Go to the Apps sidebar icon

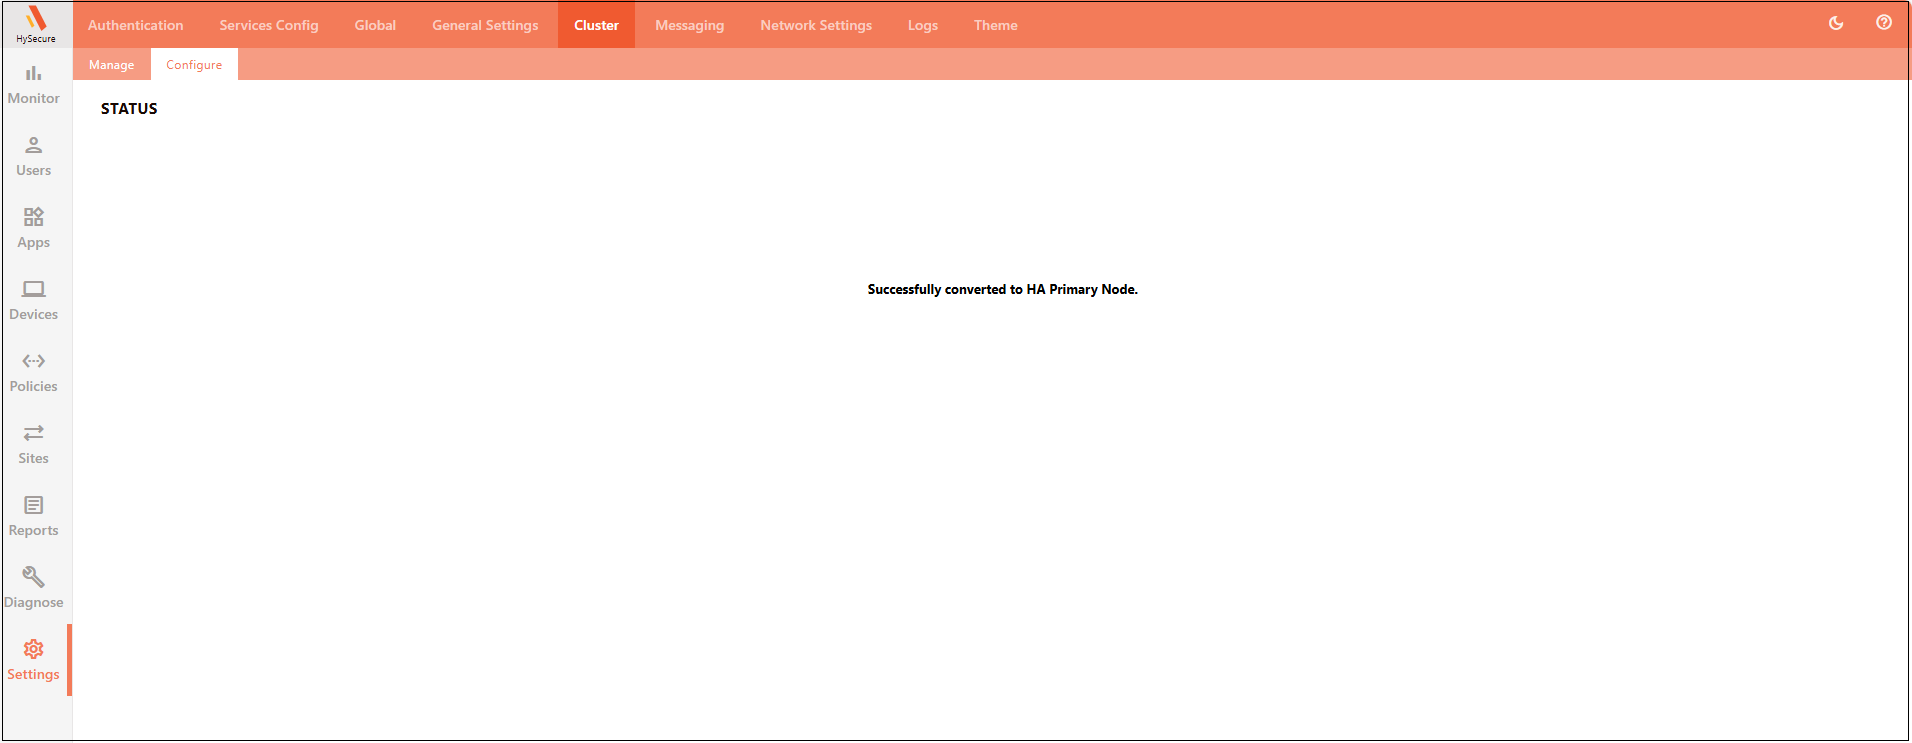[x=33, y=217]
